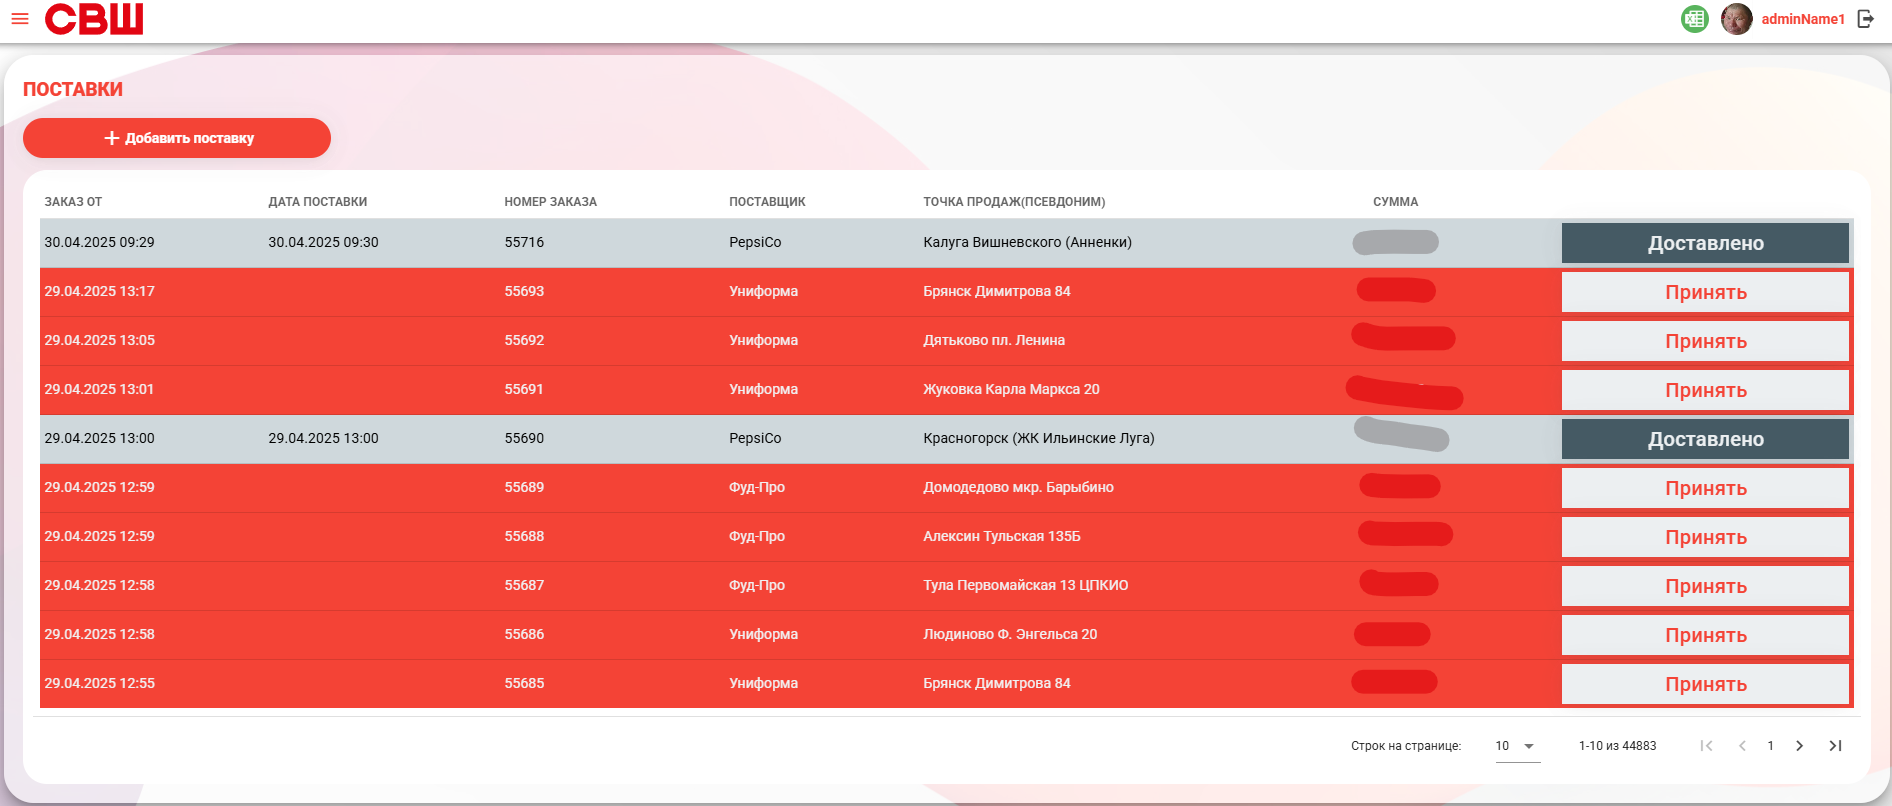Click Людиново Ф. Энгельса 20 sales point
The width and height of the screenshot is (1892, 806).
[x=1010, y=634]
